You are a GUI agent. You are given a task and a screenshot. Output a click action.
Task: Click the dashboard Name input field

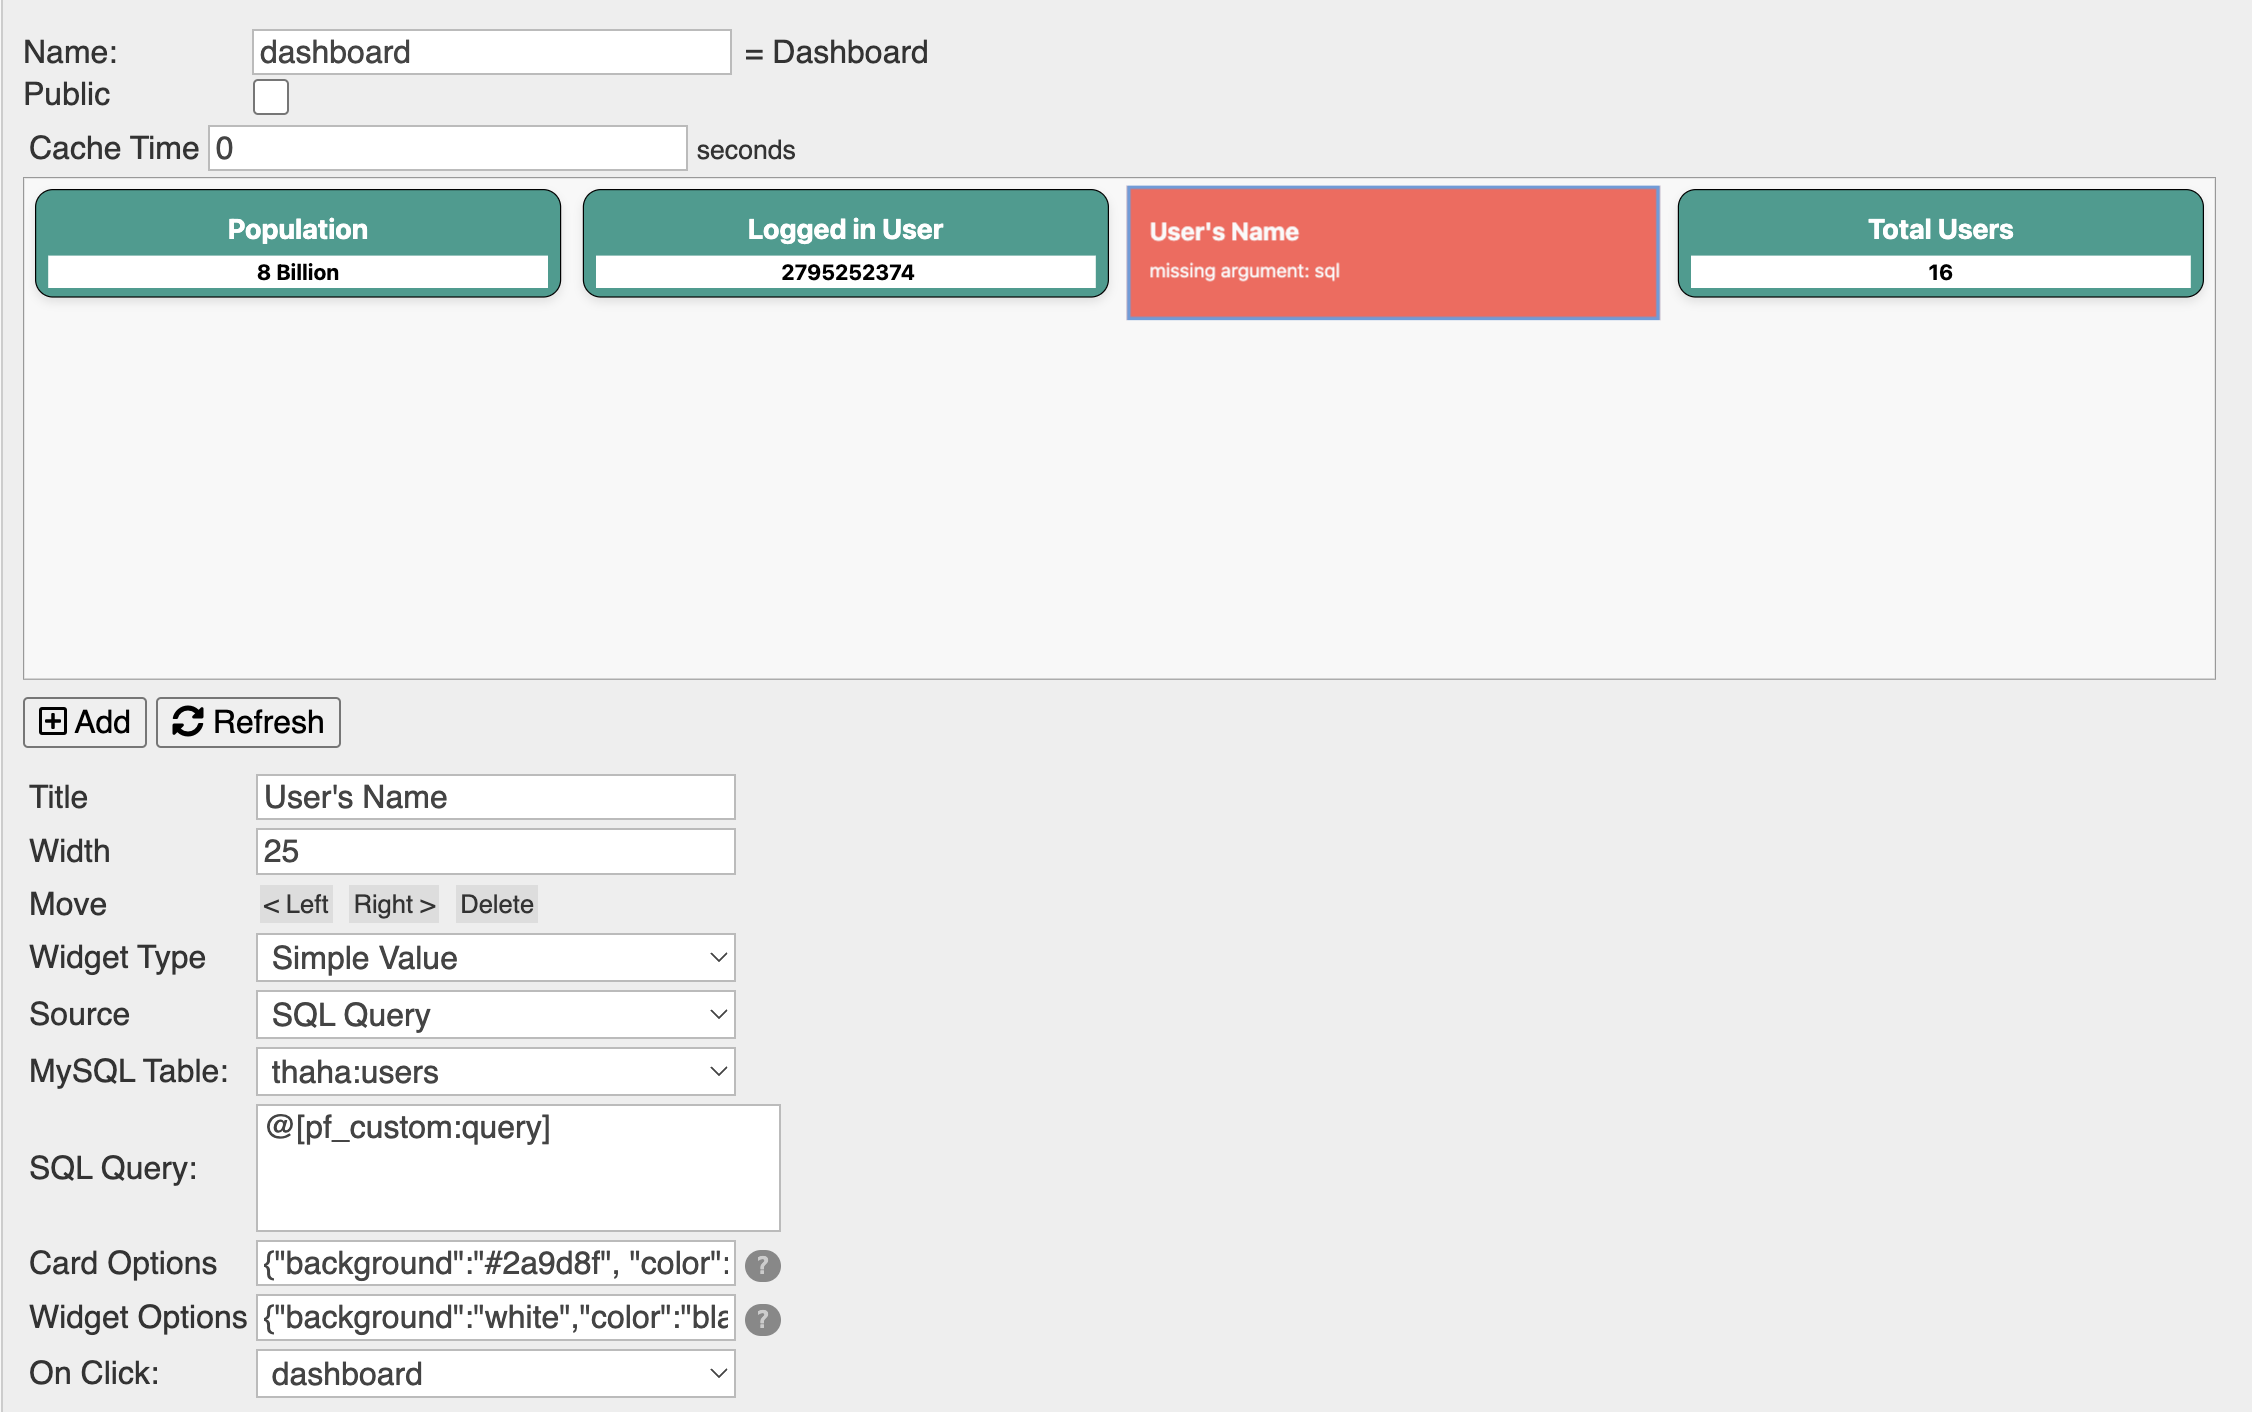[x=491, y=52]
